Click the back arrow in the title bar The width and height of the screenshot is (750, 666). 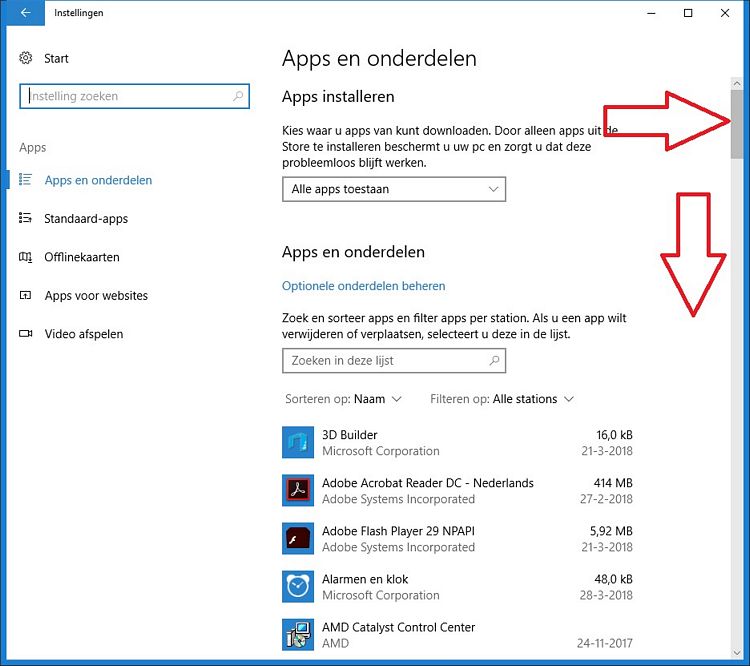pyautogui.click(x=25, y=13)
